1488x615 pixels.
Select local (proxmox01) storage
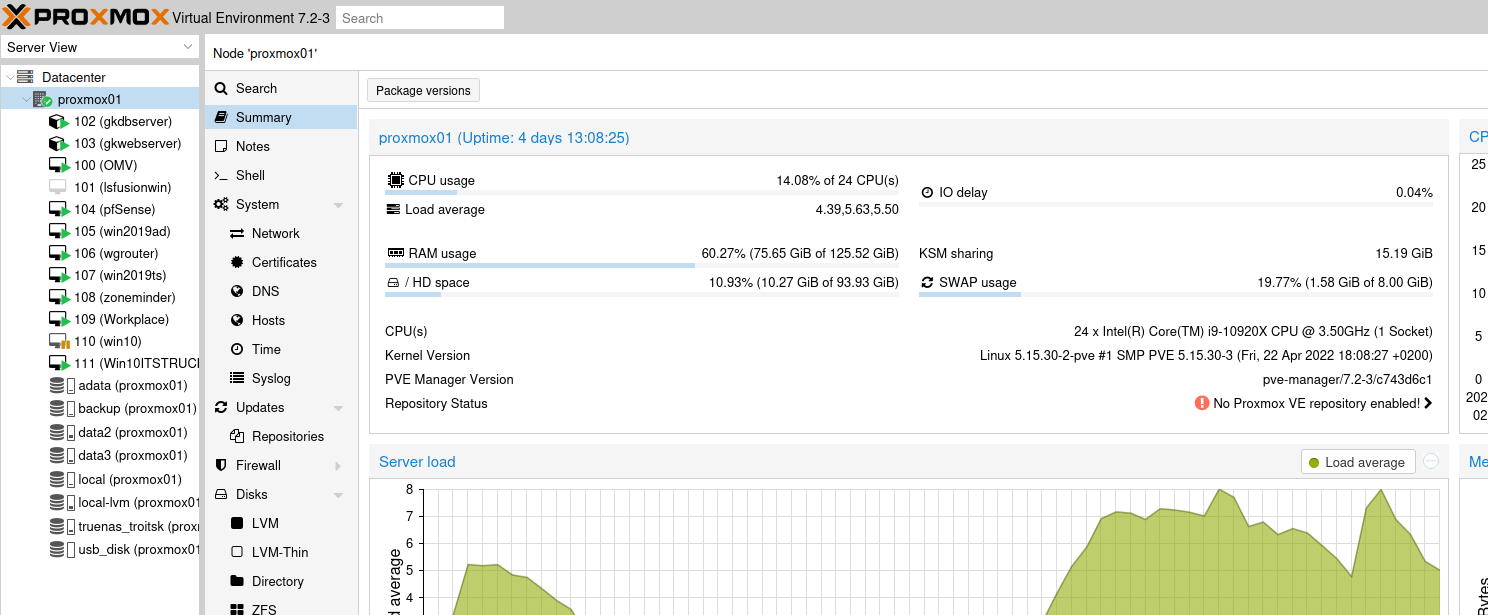tap(100, 479)
